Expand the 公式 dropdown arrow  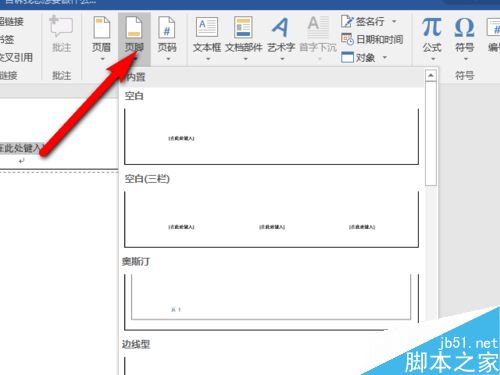(x=433, y=59)
